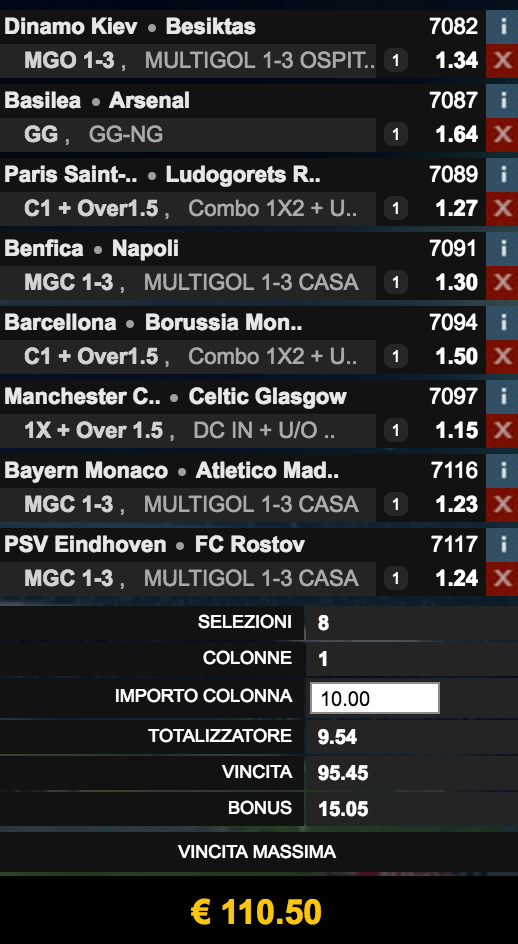Toggle the banker marker on Basilea - Arsenal row
The height and width of the screenshot is (944, 518).
pyautogui.click(x=396, y=134)
